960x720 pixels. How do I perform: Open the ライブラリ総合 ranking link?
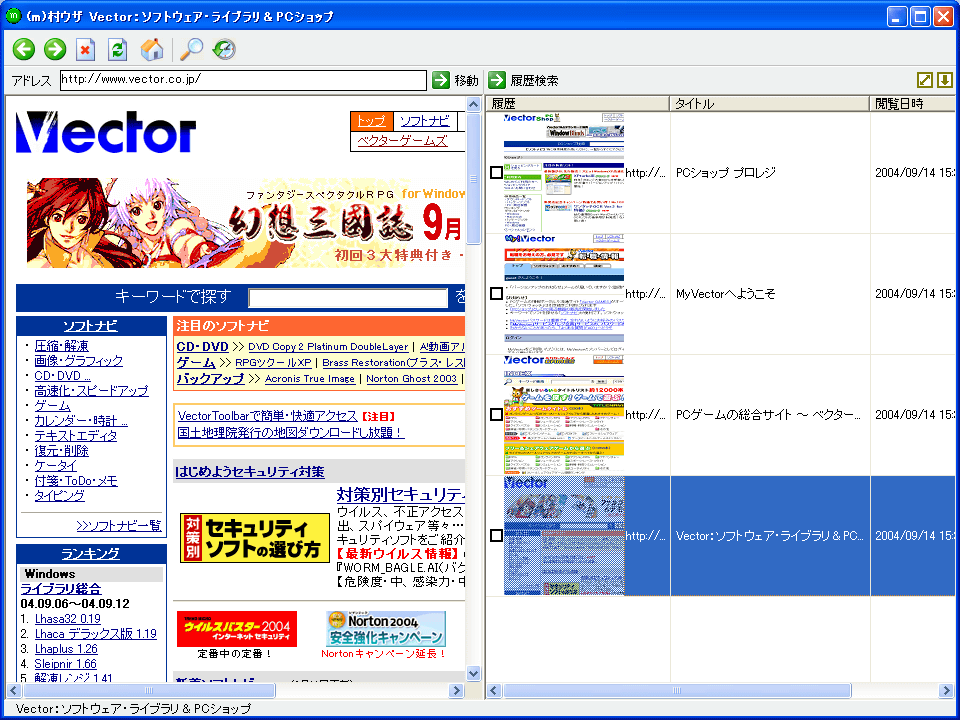pos(61,588)
